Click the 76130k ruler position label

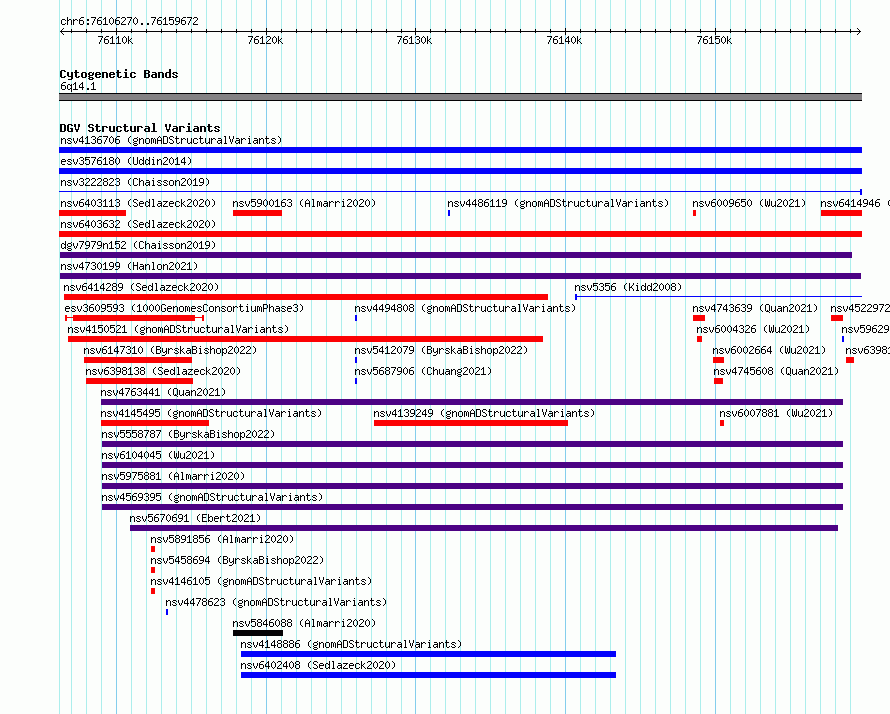(414, 40)
